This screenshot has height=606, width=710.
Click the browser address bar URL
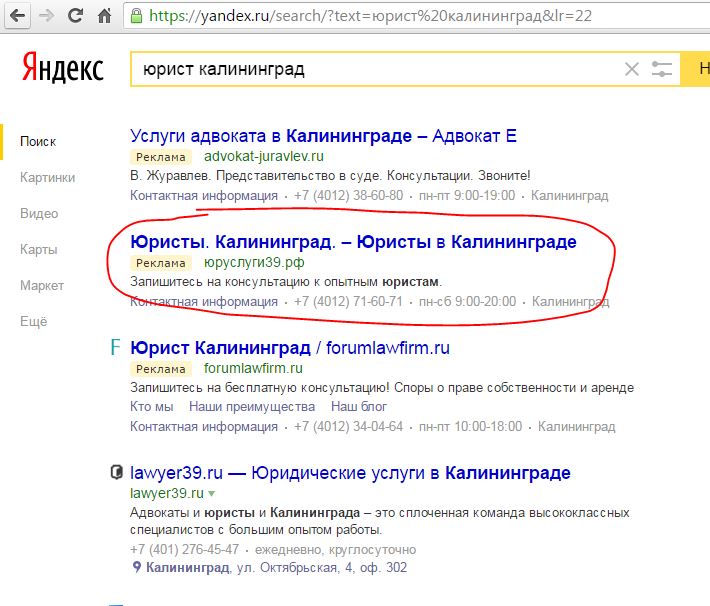click(x=370, y=16)
